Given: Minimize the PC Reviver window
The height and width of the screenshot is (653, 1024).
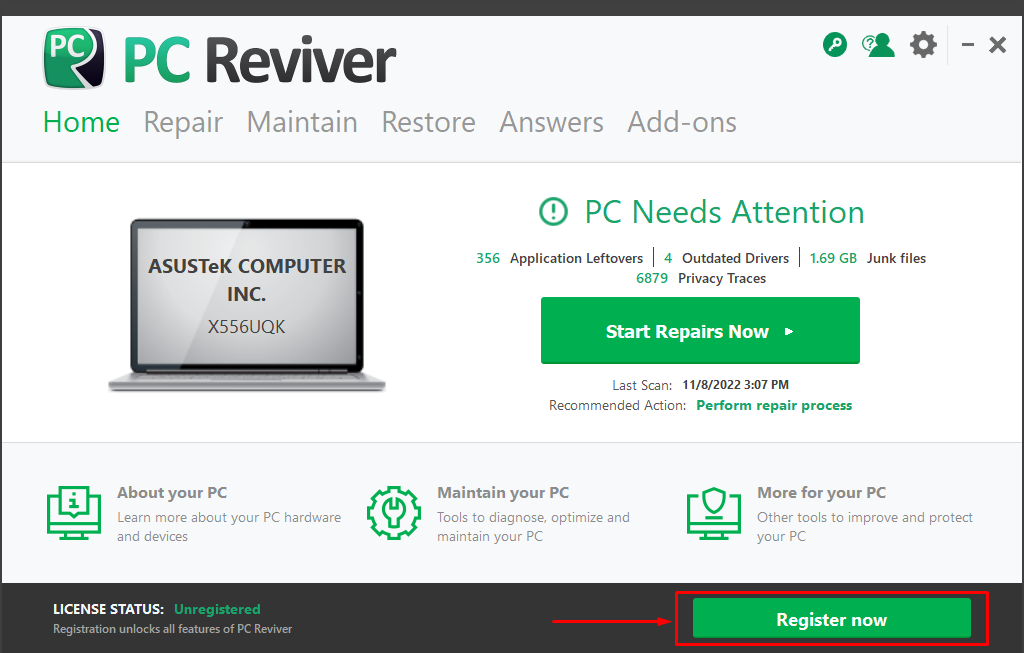Looking at the screenshot, I should (x=968, y=45).
